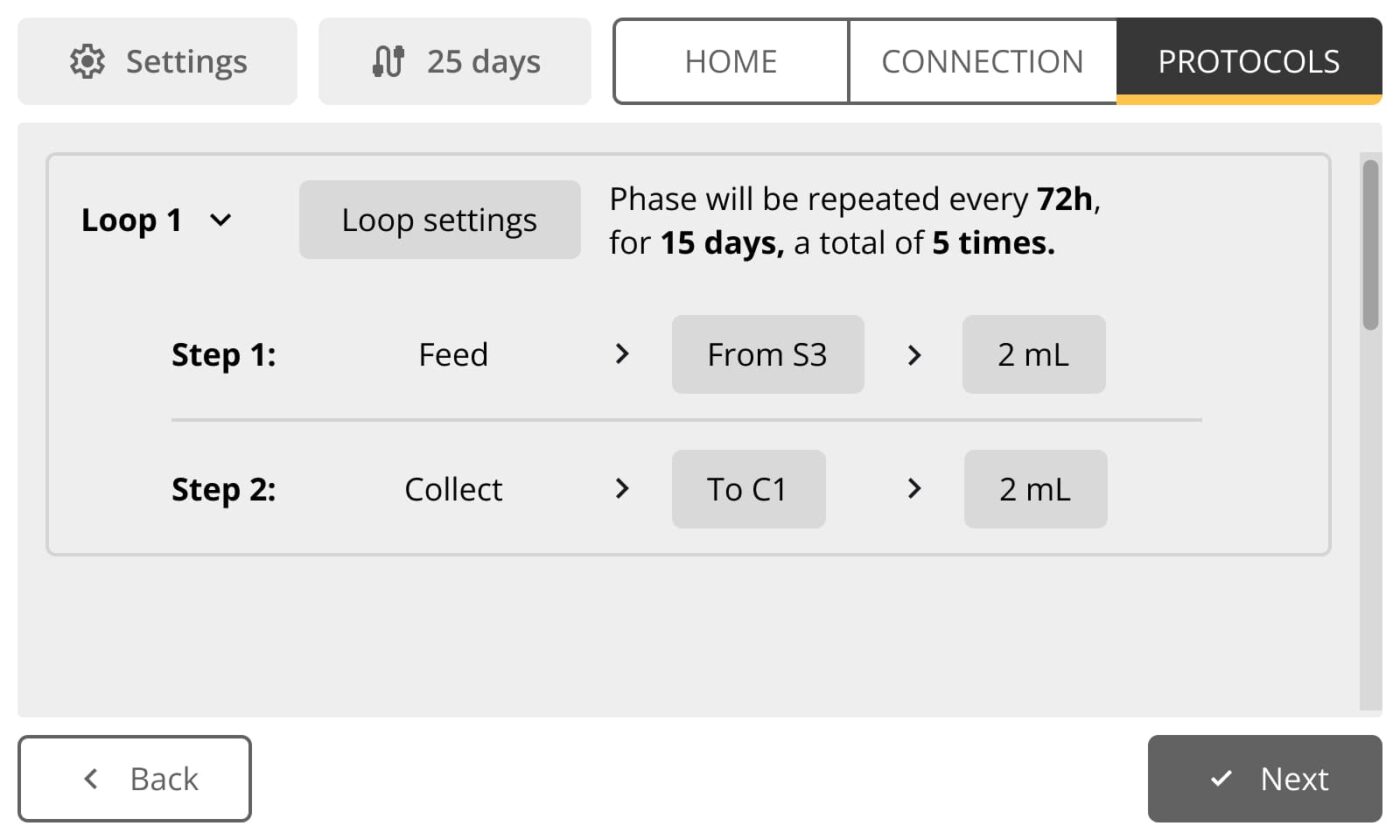Image resolution: width=1400 pixels, height=840 pixels.
Task: Change the Step 1 feed volume of 2 mL
Action: click(1033, 355)
